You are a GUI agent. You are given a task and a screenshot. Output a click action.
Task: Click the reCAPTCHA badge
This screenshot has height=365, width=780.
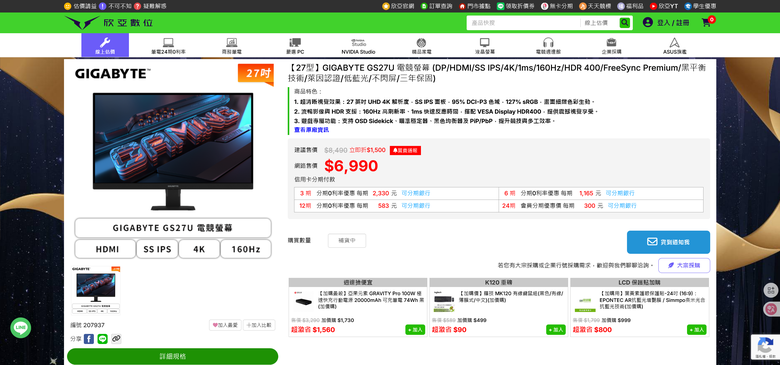point(765,347)
